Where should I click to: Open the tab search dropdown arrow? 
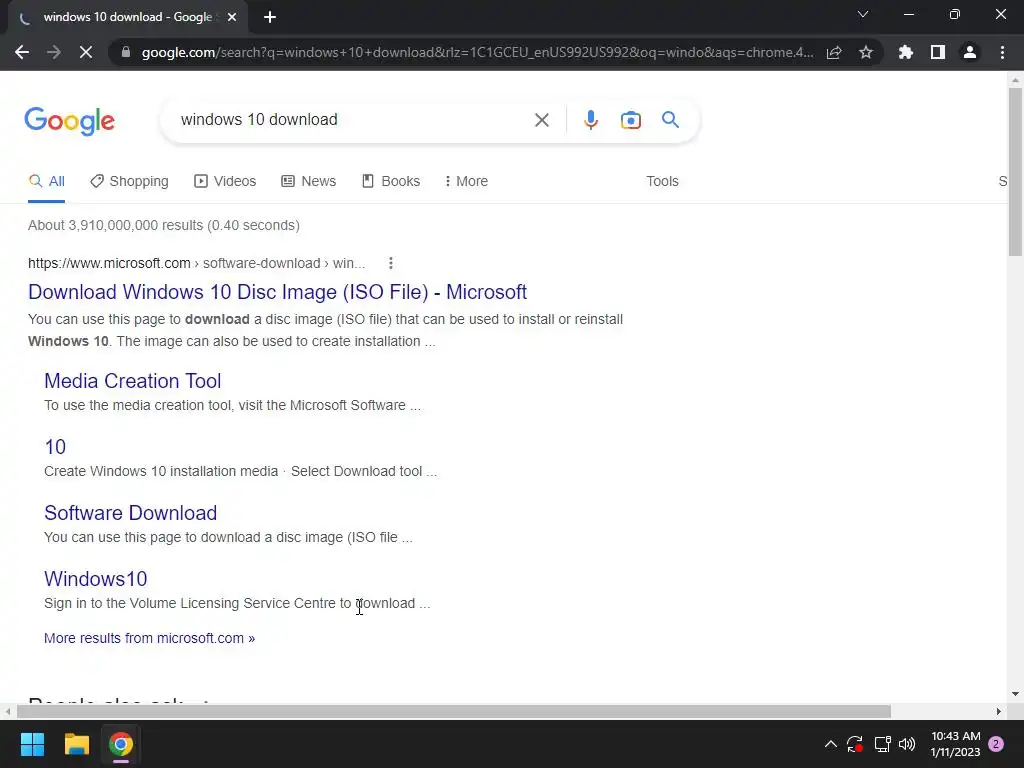863,14
